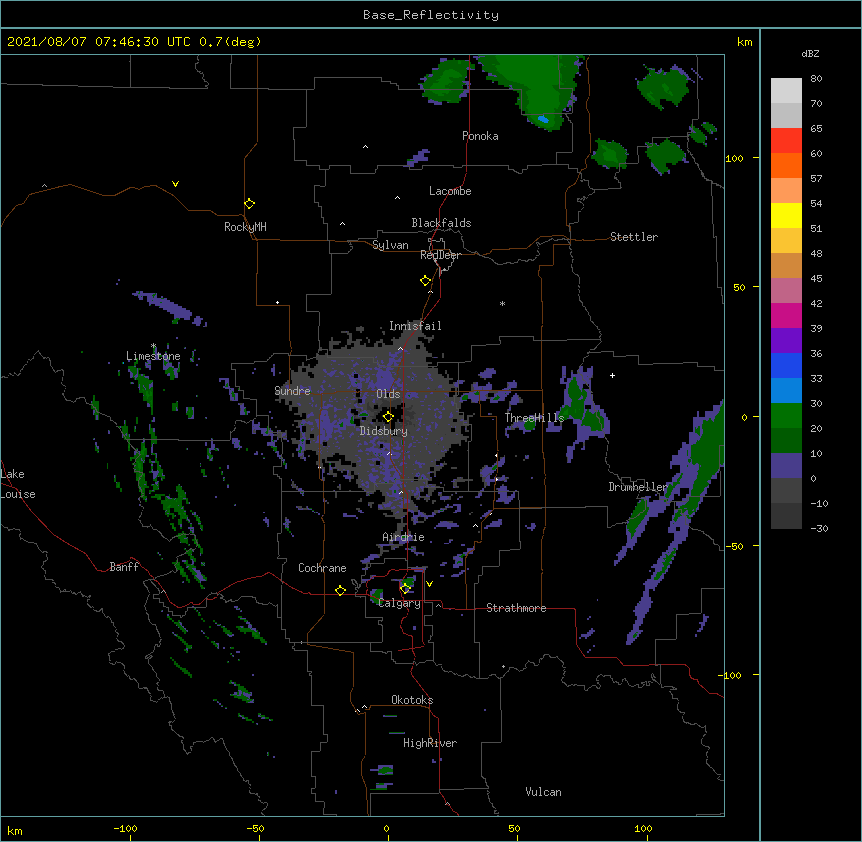Image resolution: width=862 pixels, height=842 pixels.
Task: Click the Olds town label
Action: [x=388, y=394]
